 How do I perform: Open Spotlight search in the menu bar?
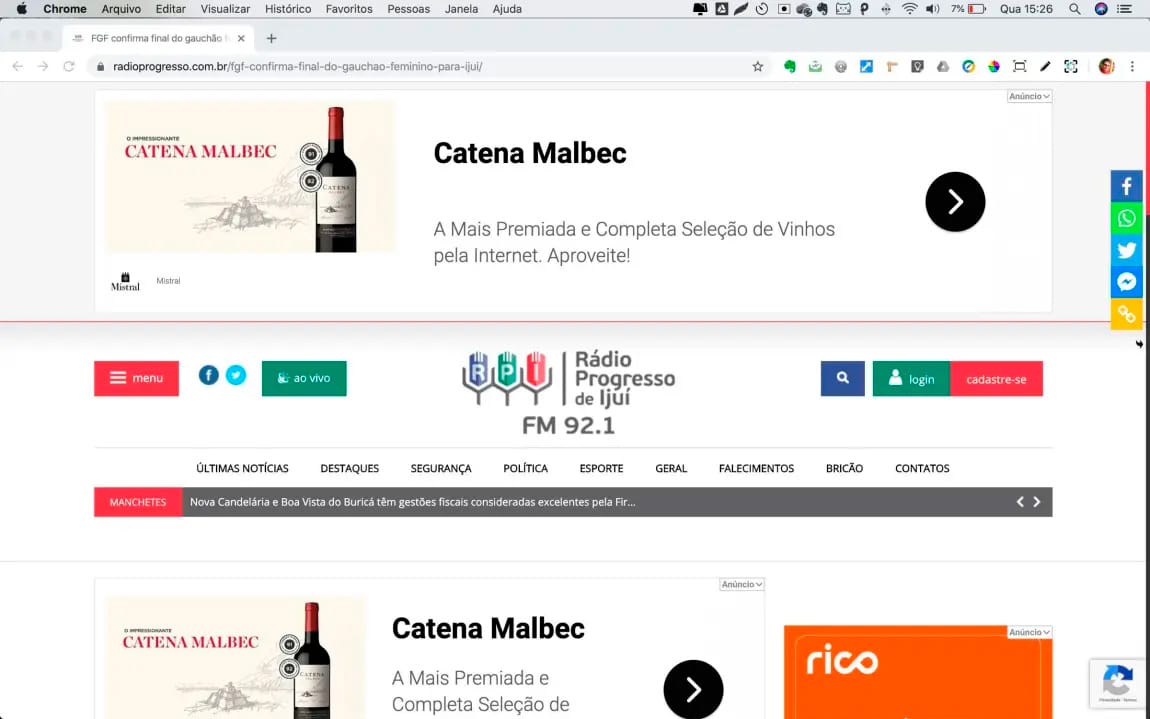pyautogui.click(x=1074, y=9)
